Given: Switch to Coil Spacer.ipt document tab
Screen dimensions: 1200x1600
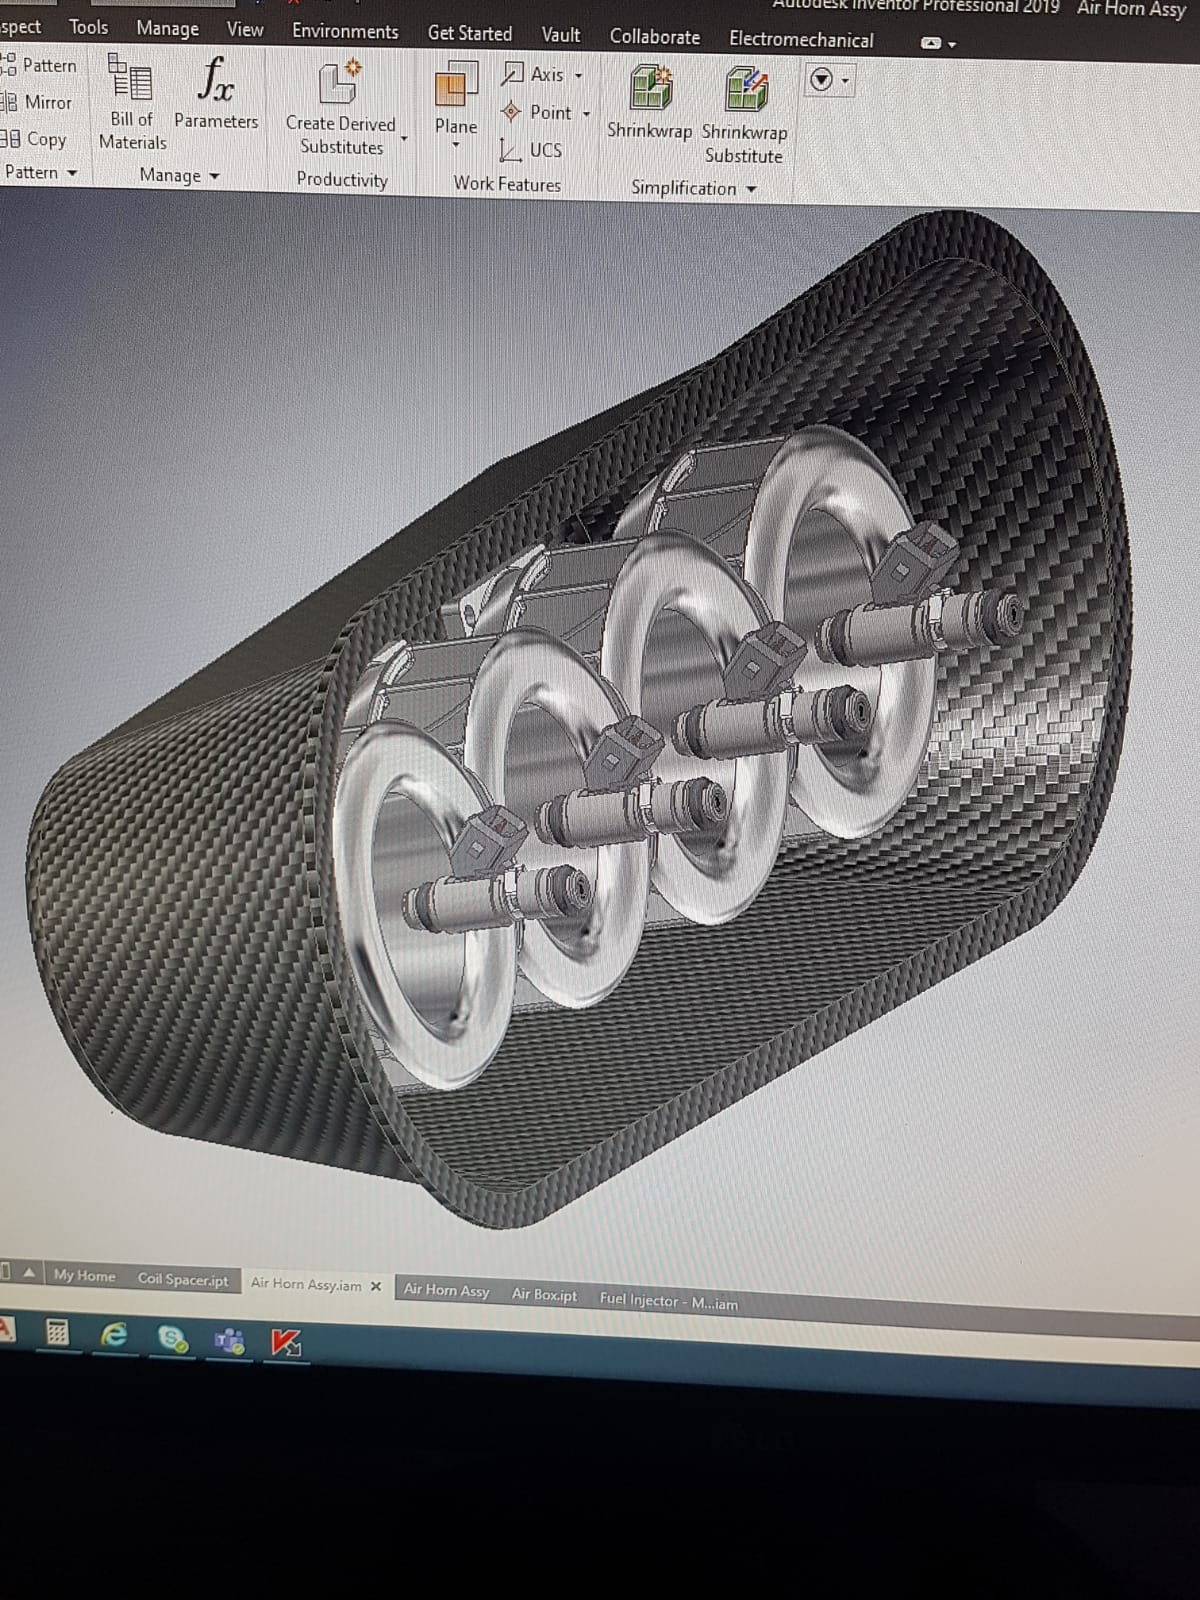Looking at the screenshot, I should pyautogui.click(x=183, y=1279).
